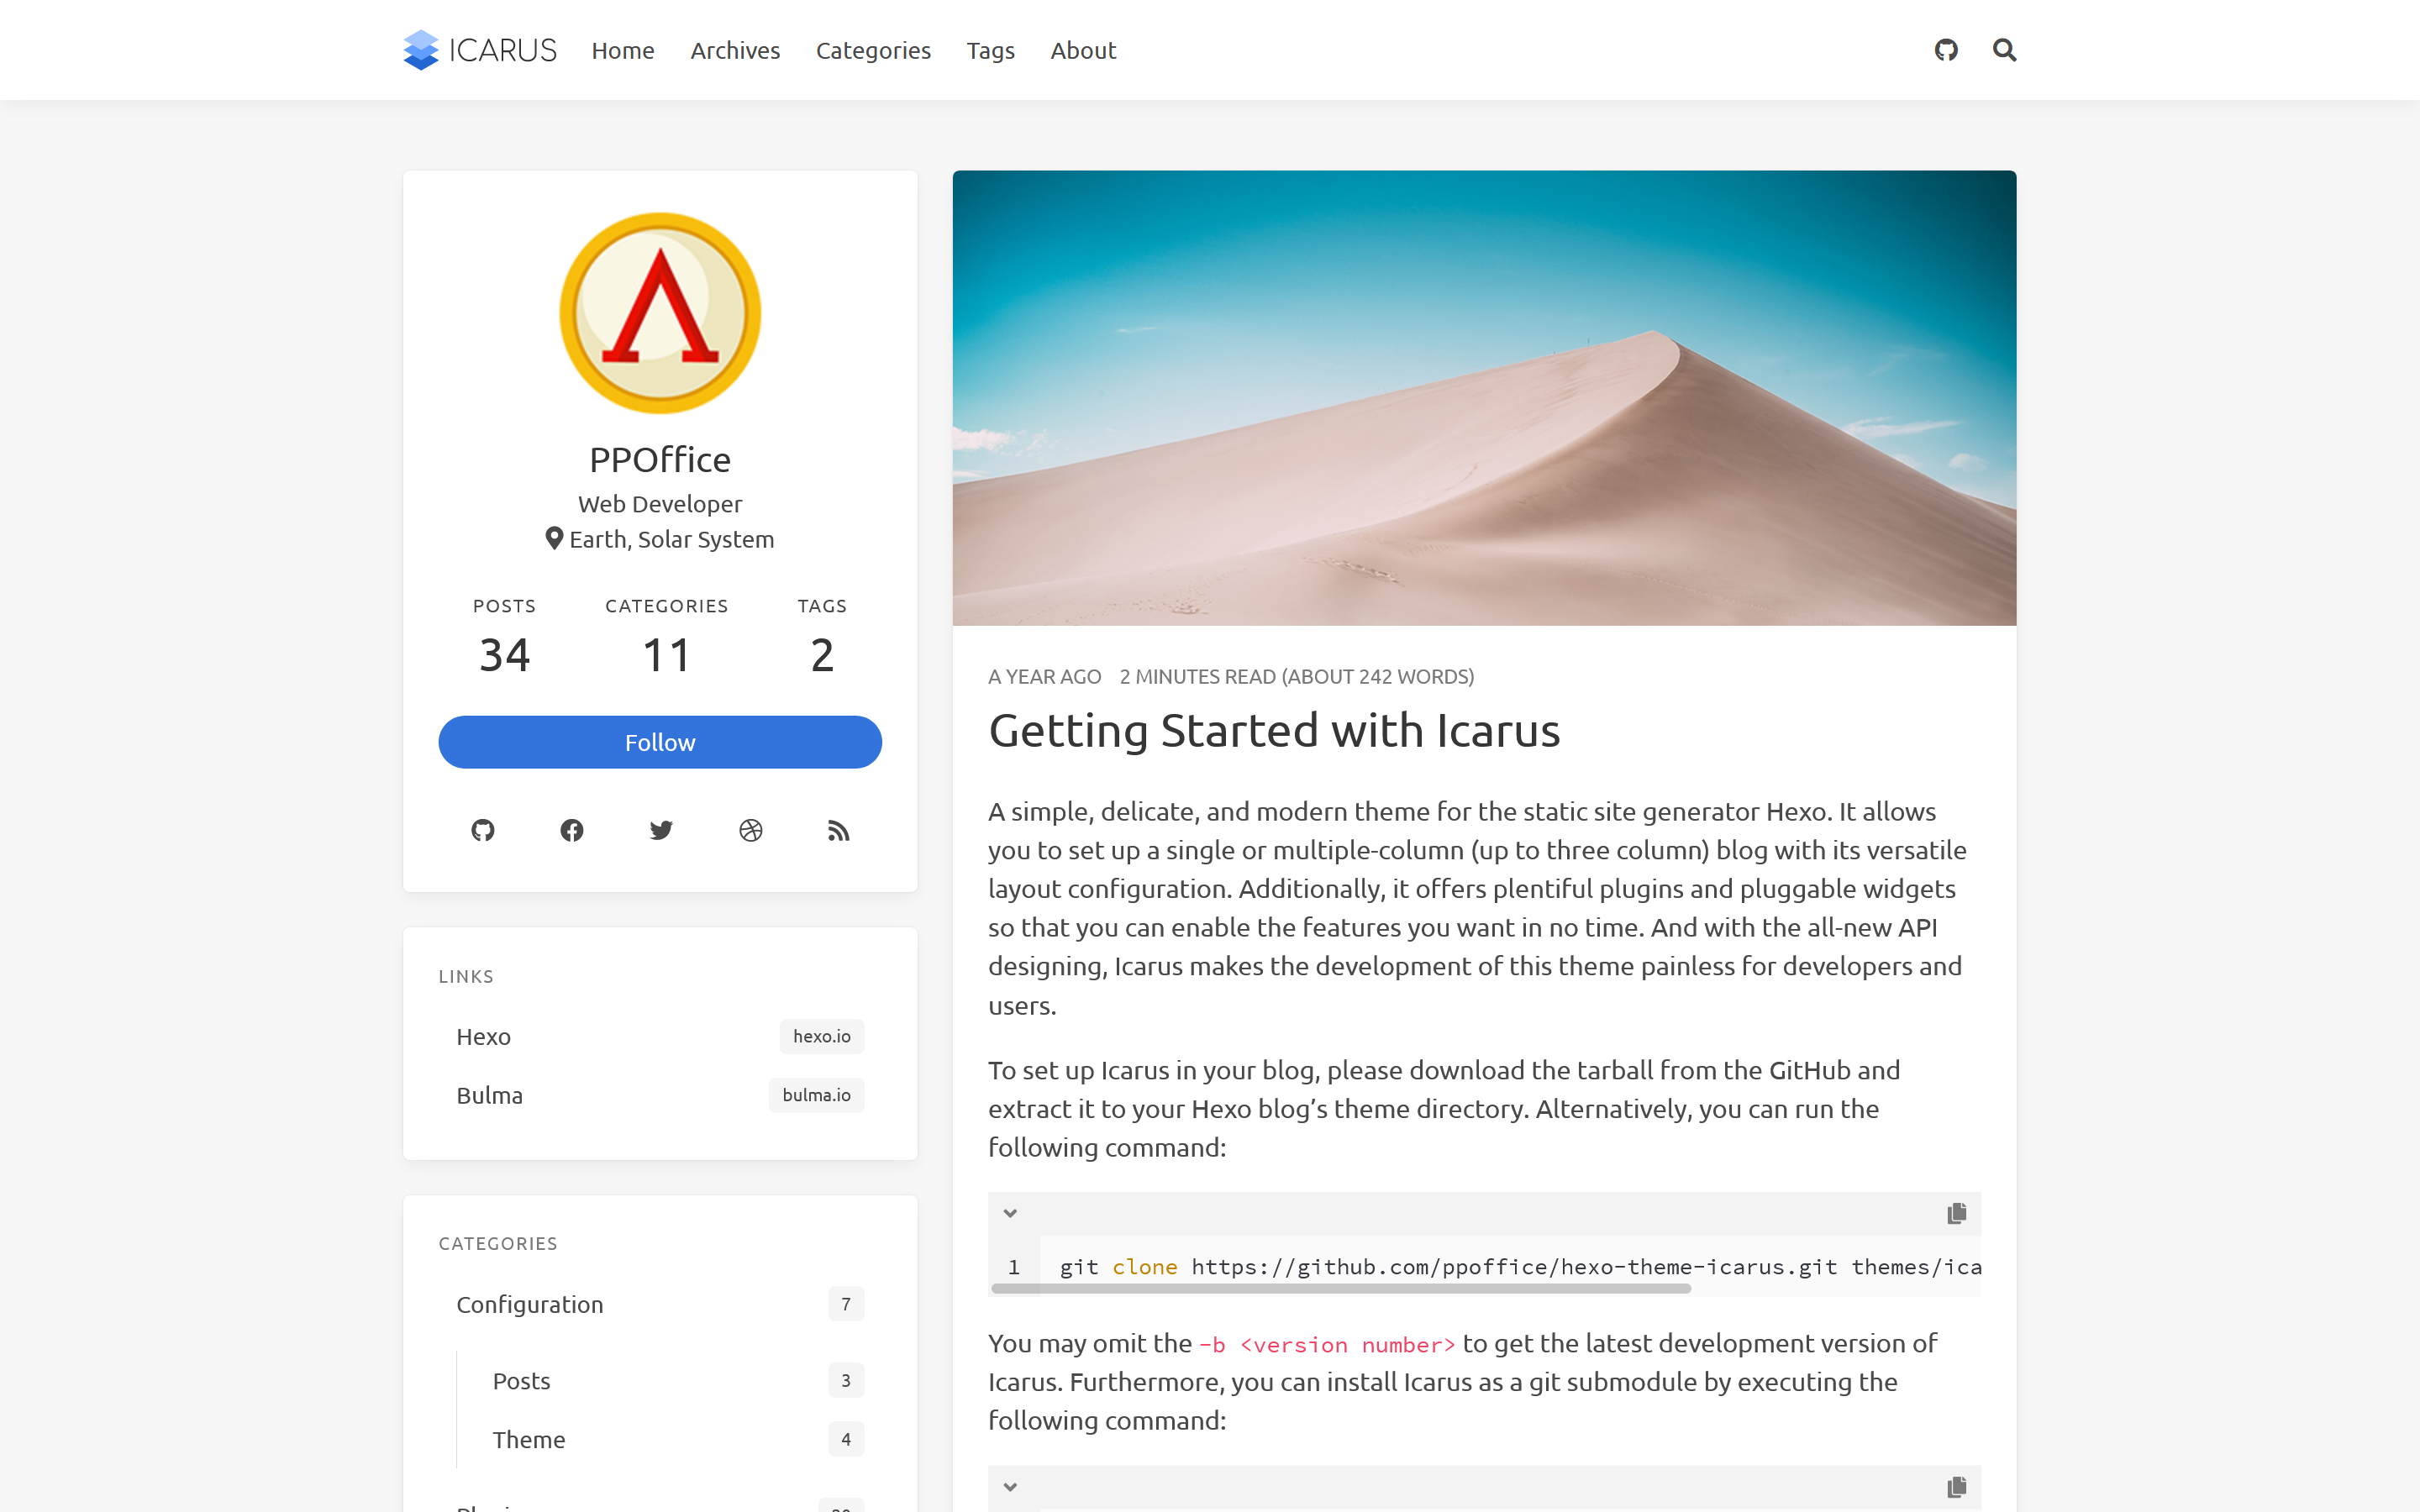2420x1512 pixels.
Task: Go to the Categories nav page
Action: [x=873, y=50]
